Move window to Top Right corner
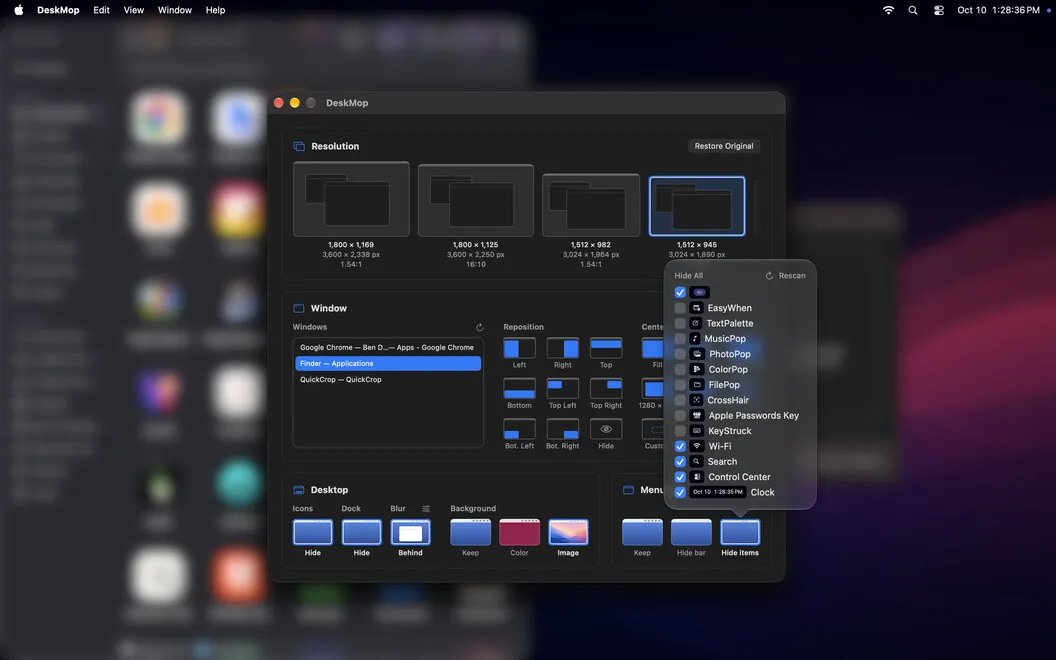 pyautogui.click(x=605, y=389)
